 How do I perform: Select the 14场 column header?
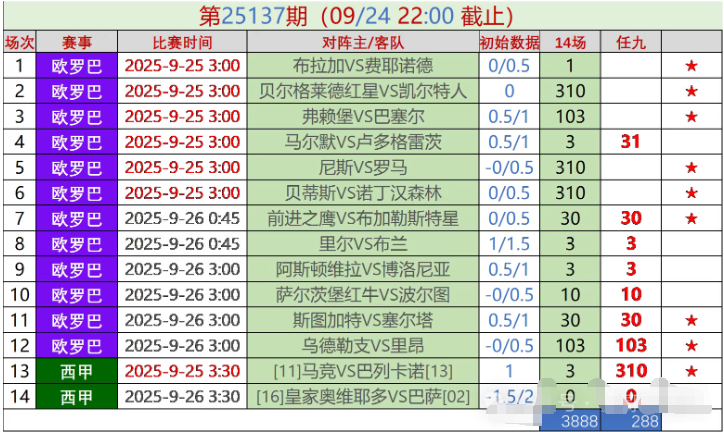click(x=570, y=42)
